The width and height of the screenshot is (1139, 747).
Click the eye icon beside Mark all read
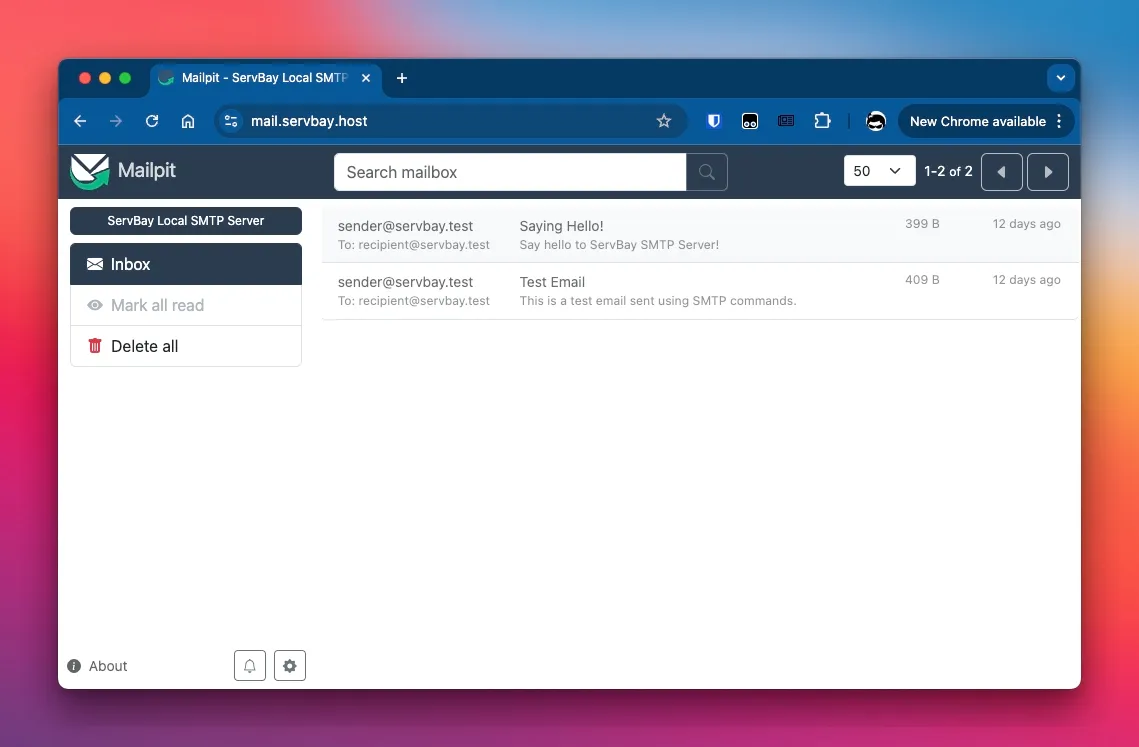(x=94, y=305)
